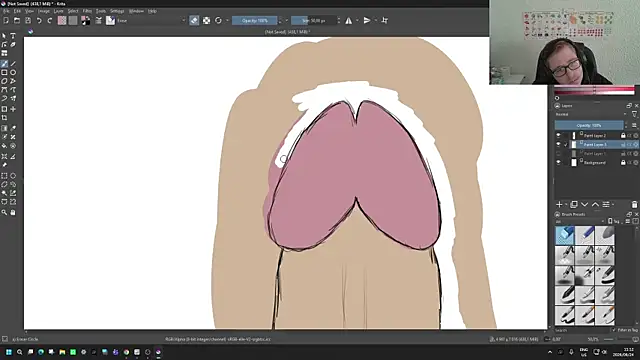Add a new paint layer
Viewport: 640px width, 360px height.
point(559,204)
